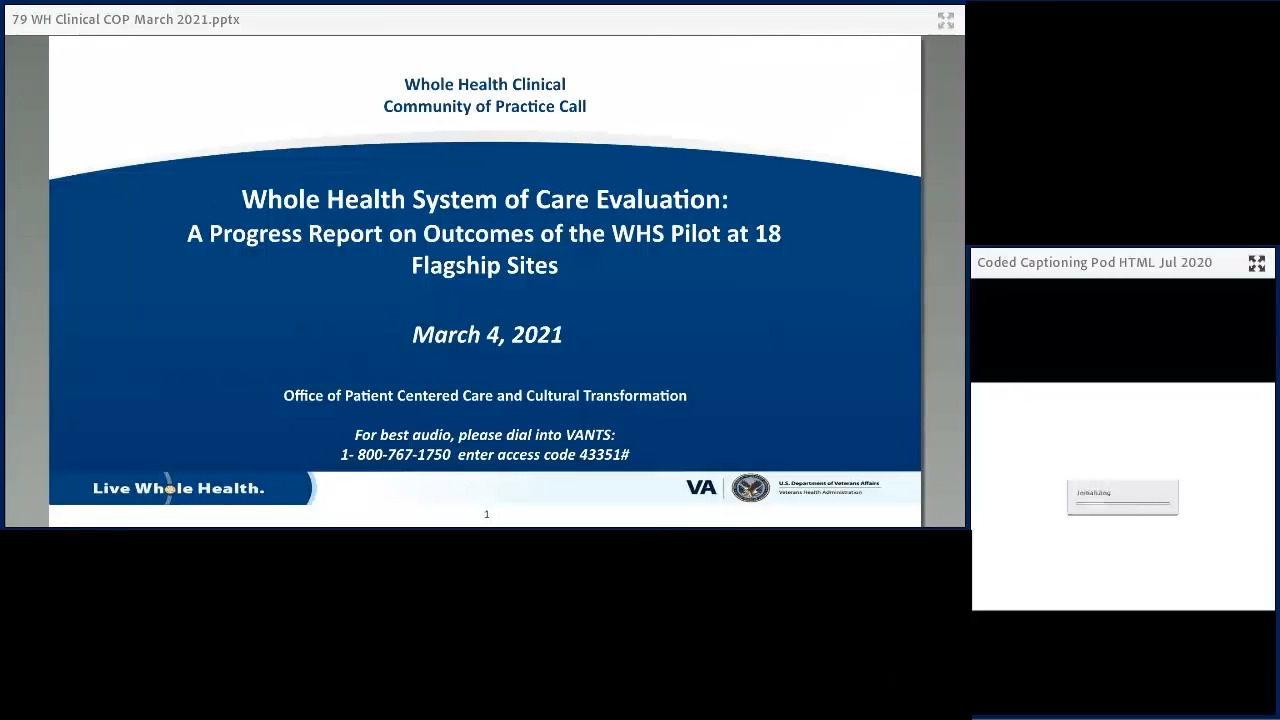
Task: Click the '79 WH Clinical COP March 2021.pptx' title
Action: pyautogui.click(x=126, y=19)
